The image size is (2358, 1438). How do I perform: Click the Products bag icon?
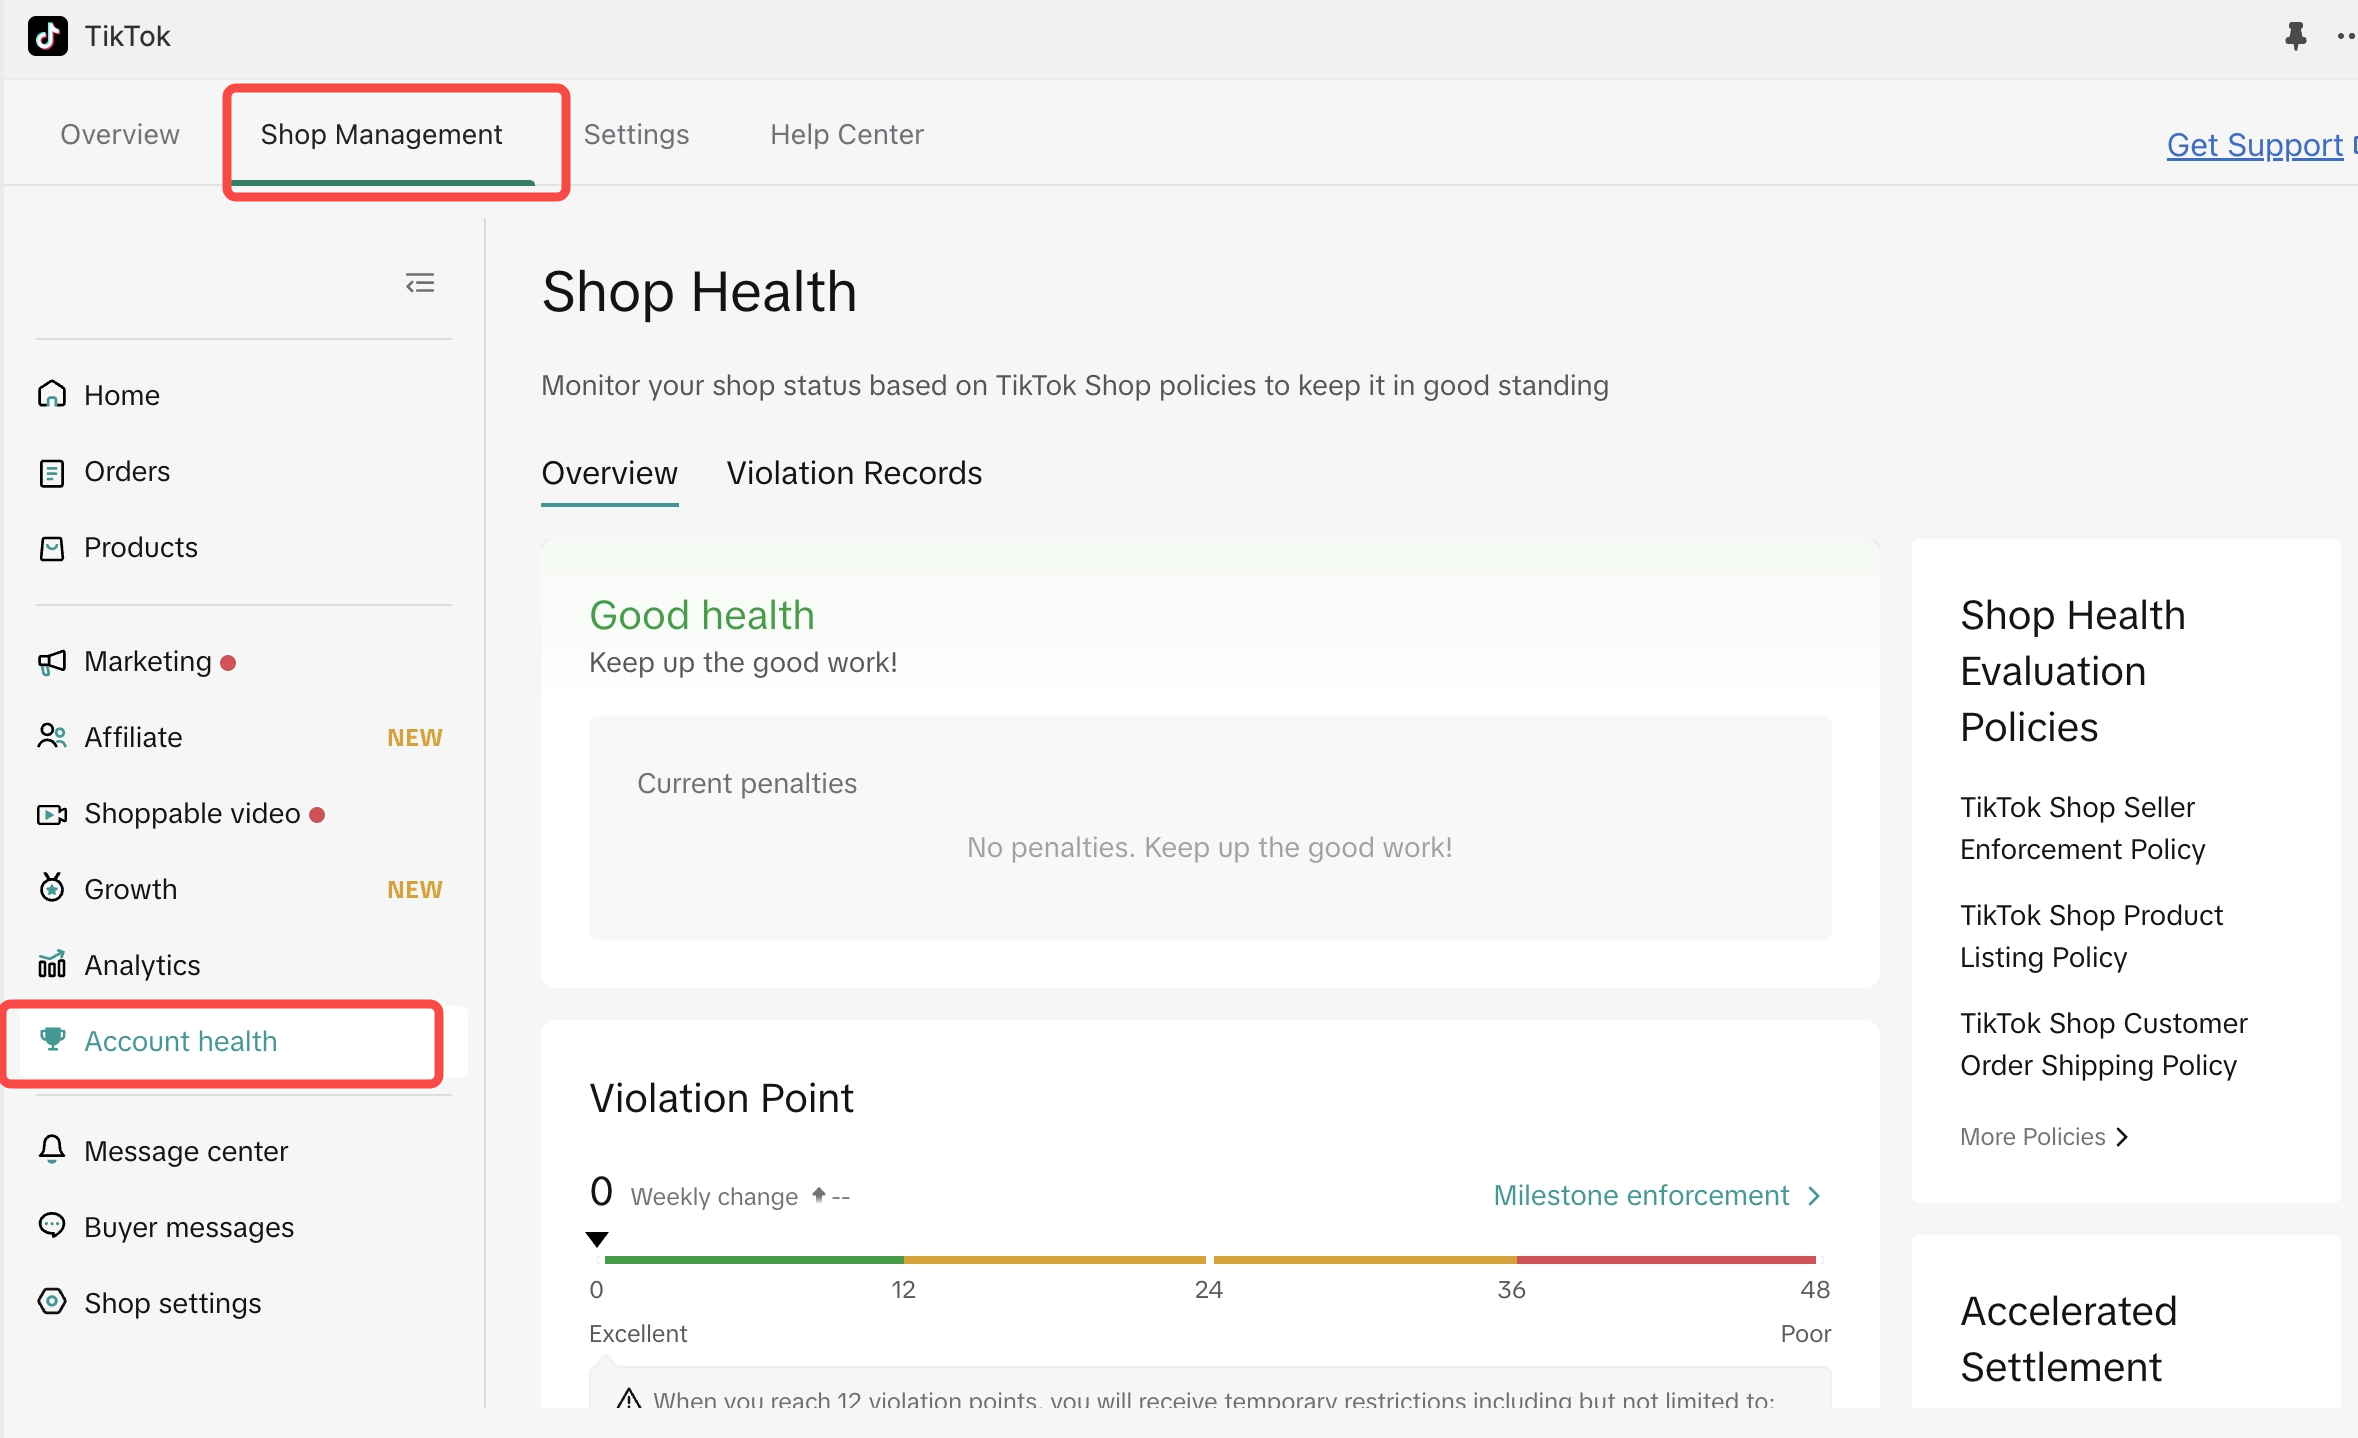click(52, 548)
